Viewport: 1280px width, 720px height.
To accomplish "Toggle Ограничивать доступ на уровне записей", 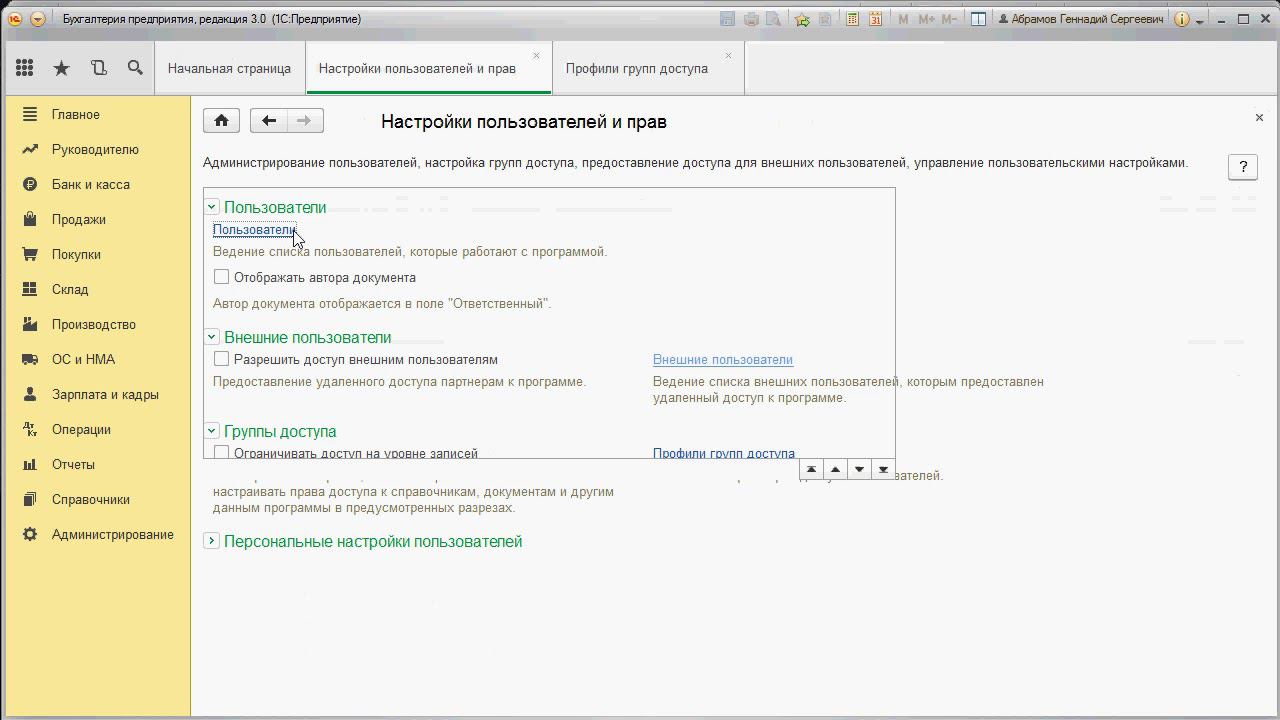I will (x=221, y=453).
